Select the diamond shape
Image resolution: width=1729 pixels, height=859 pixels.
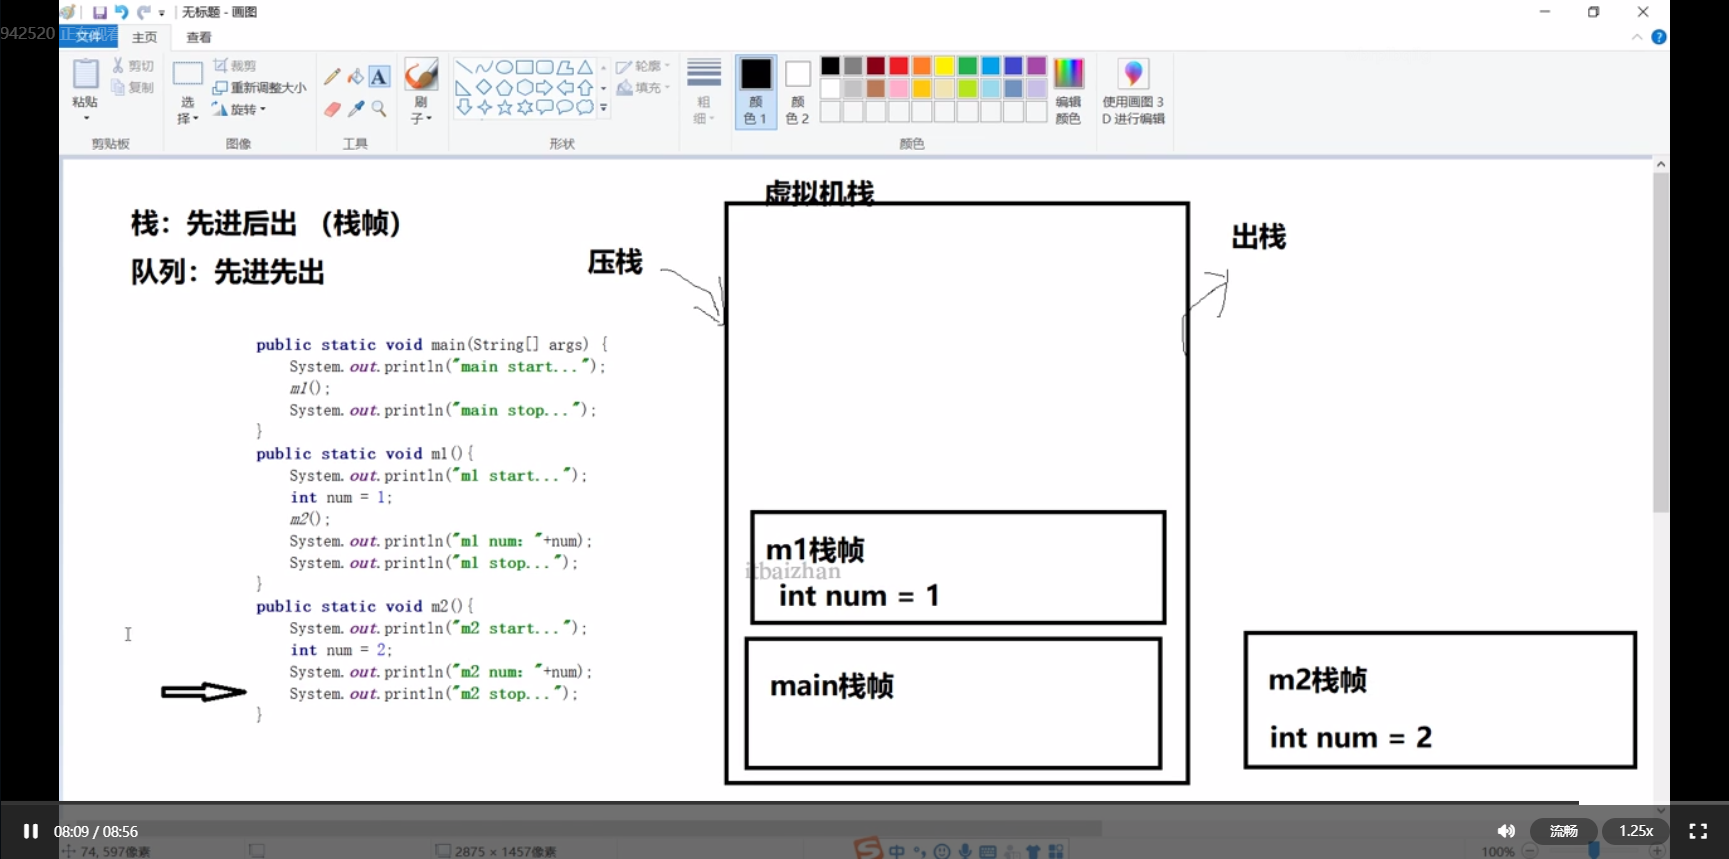484,87
